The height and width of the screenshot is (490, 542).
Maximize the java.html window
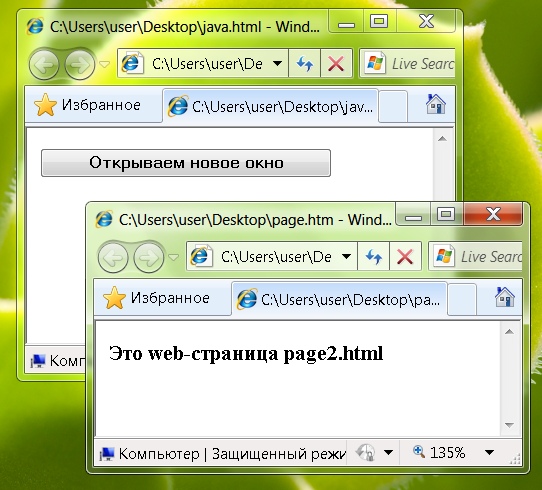(379, 22)
